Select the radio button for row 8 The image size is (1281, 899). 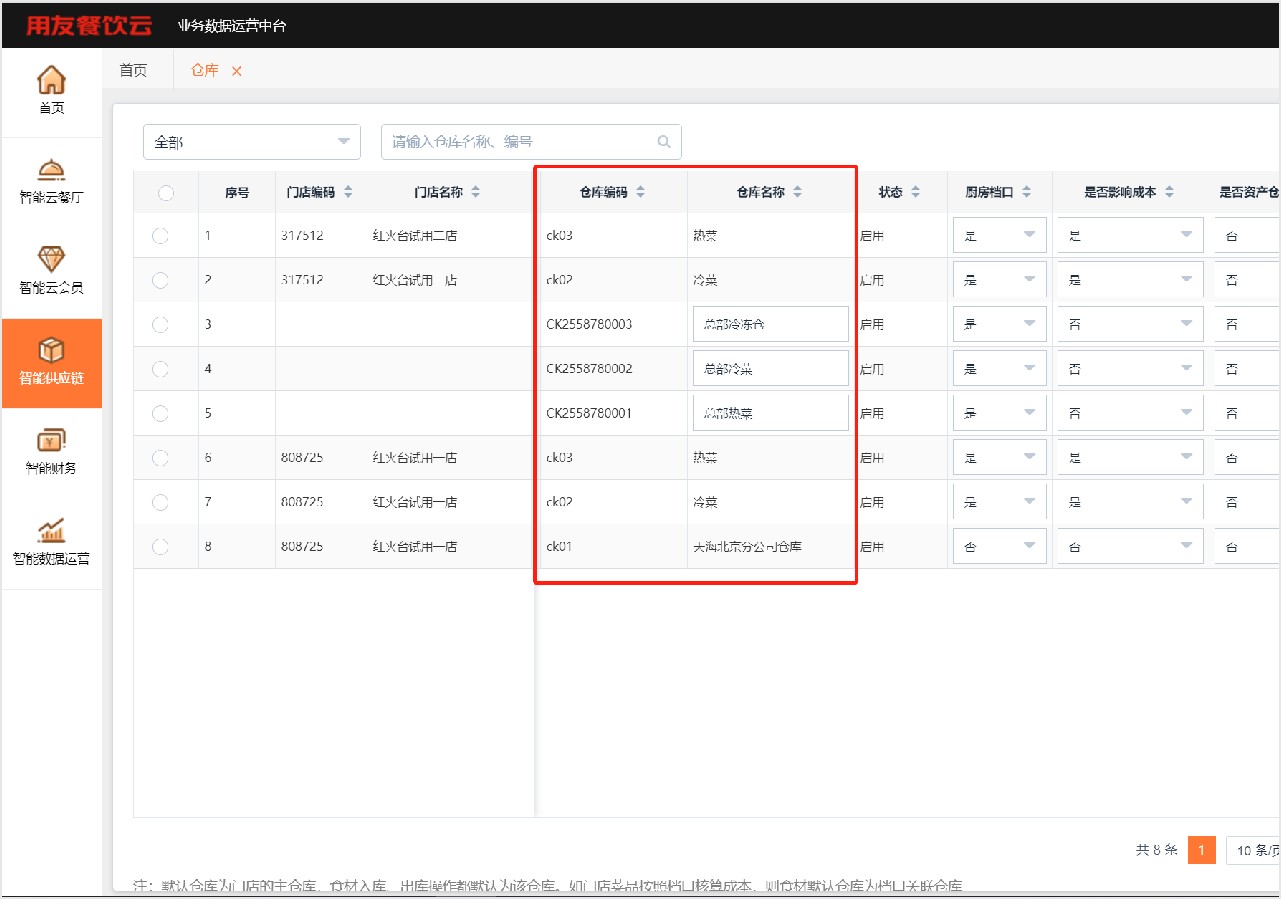coord(160,546)
